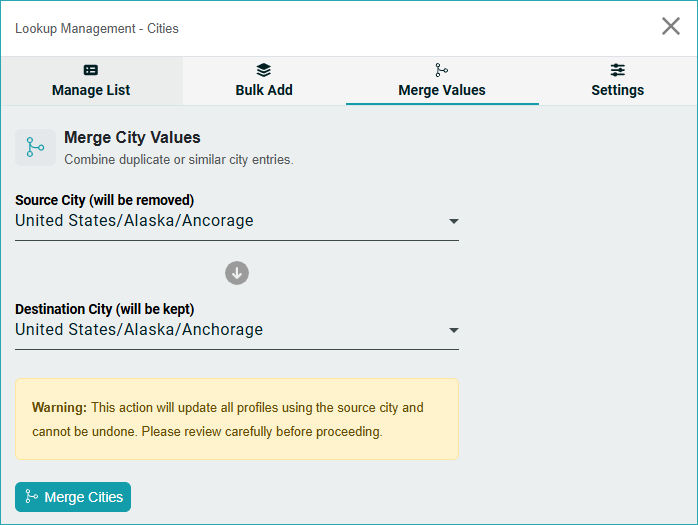Click the merge icon beside Merge City Values
The width and height of the screenshot is (698, 525).
35,148
